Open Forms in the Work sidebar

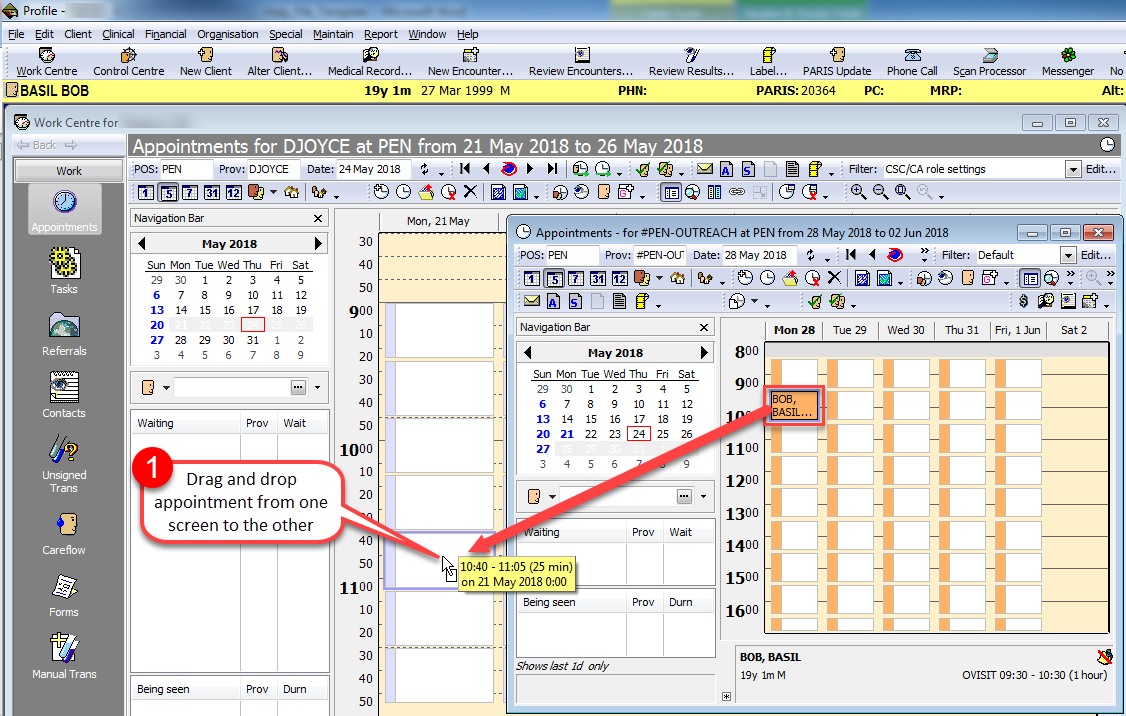click(64, 595)
